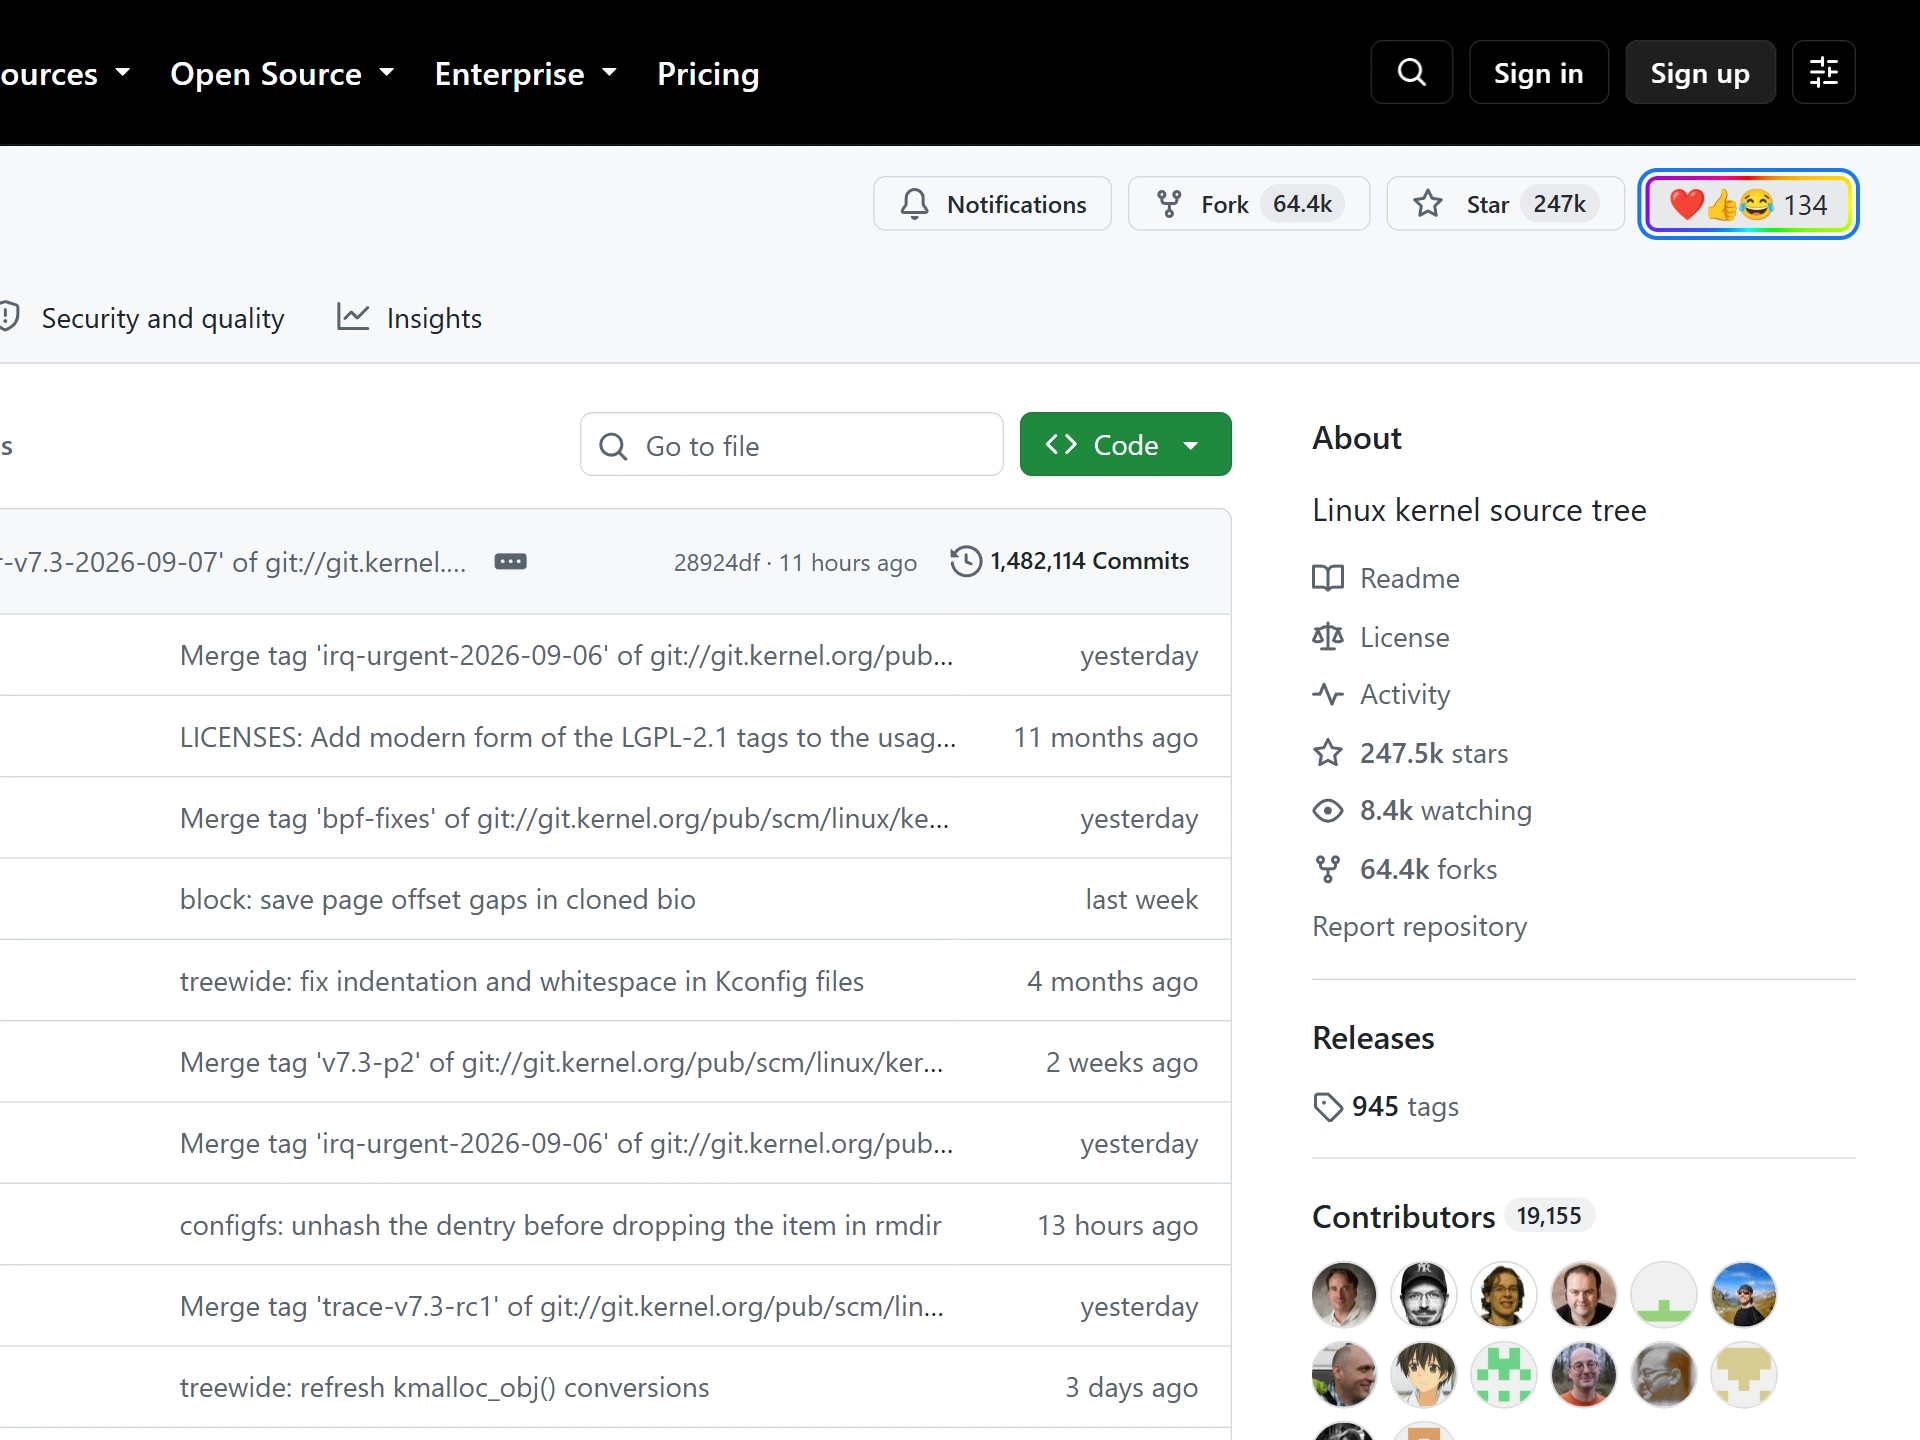Click the '11 months ago' timestamp

[x=1105, y=737]
